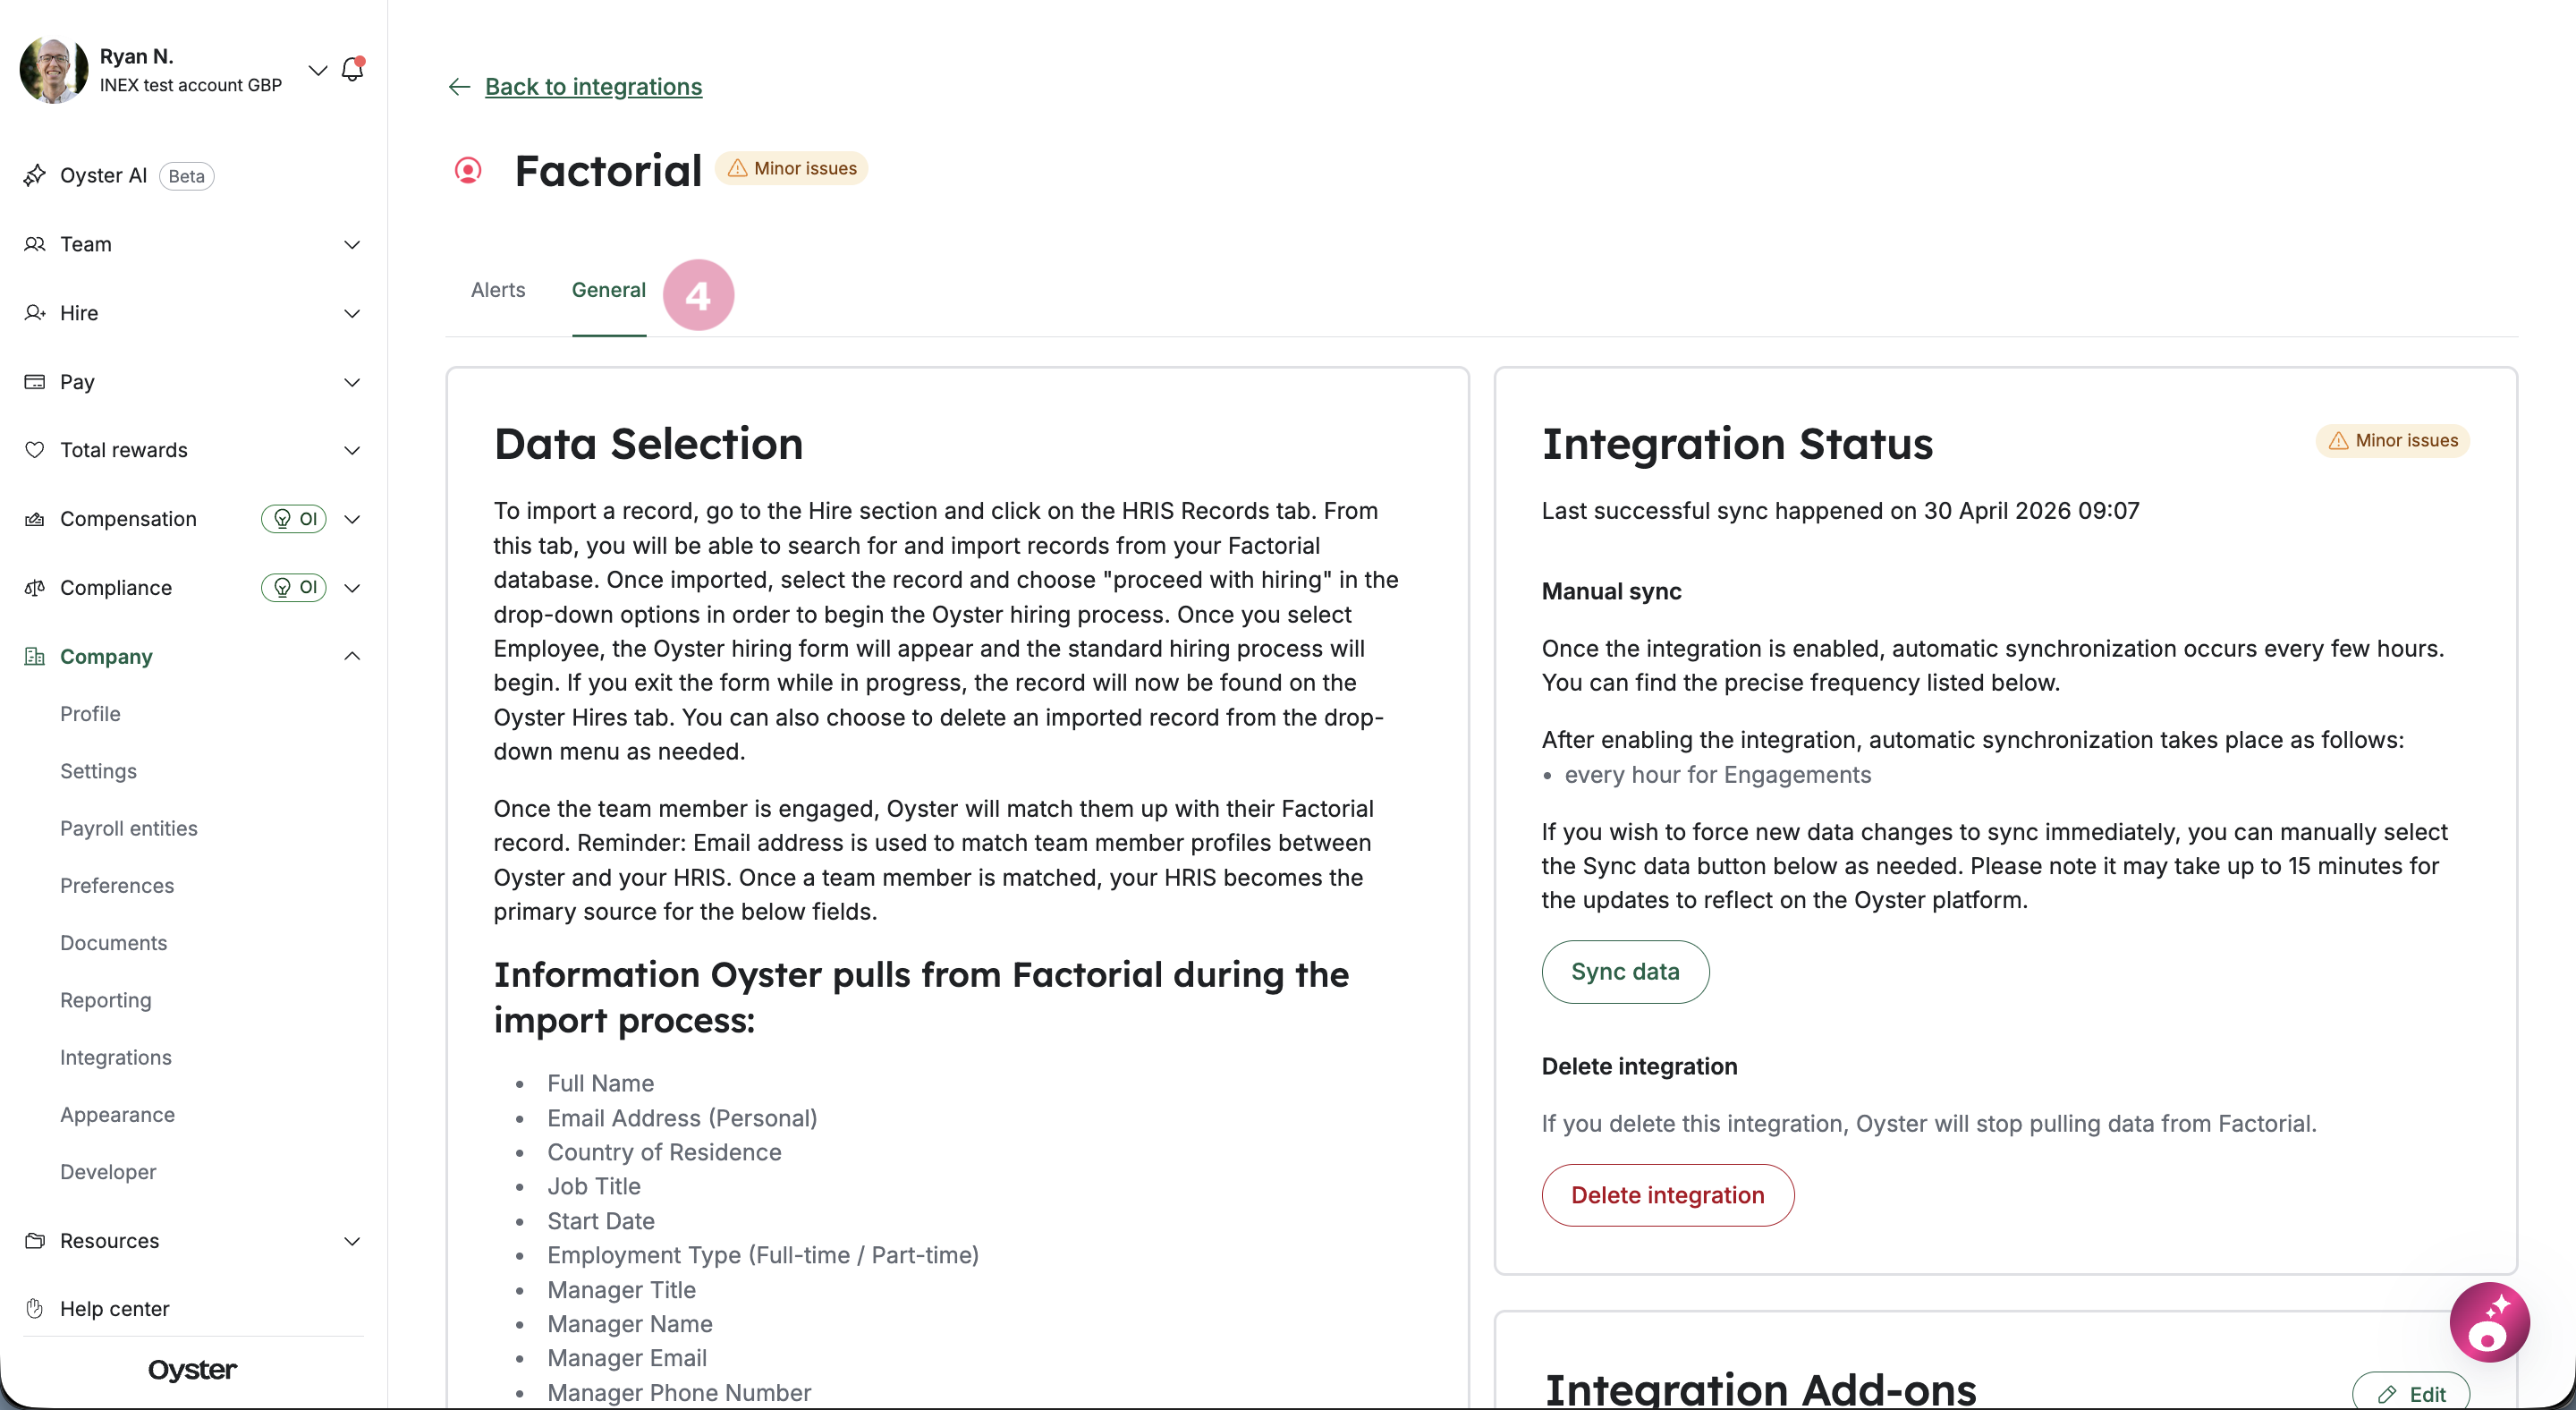Open Company Profile page
The width and height of the screenshot is (2576, 1410).
click(90, 714)
